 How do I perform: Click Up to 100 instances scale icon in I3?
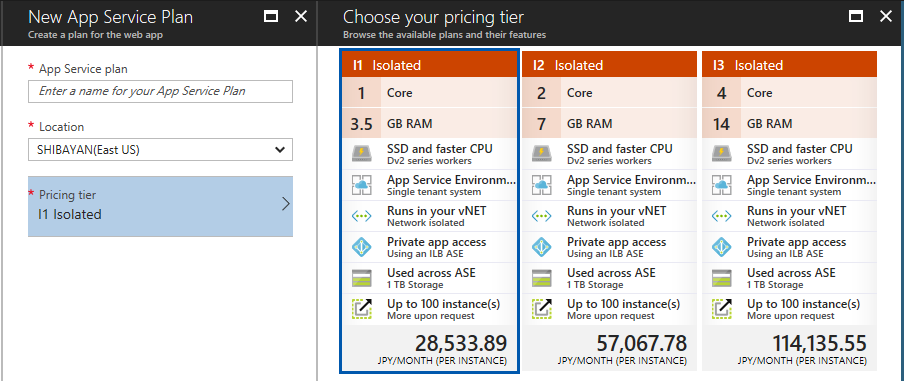click(722, 309)
